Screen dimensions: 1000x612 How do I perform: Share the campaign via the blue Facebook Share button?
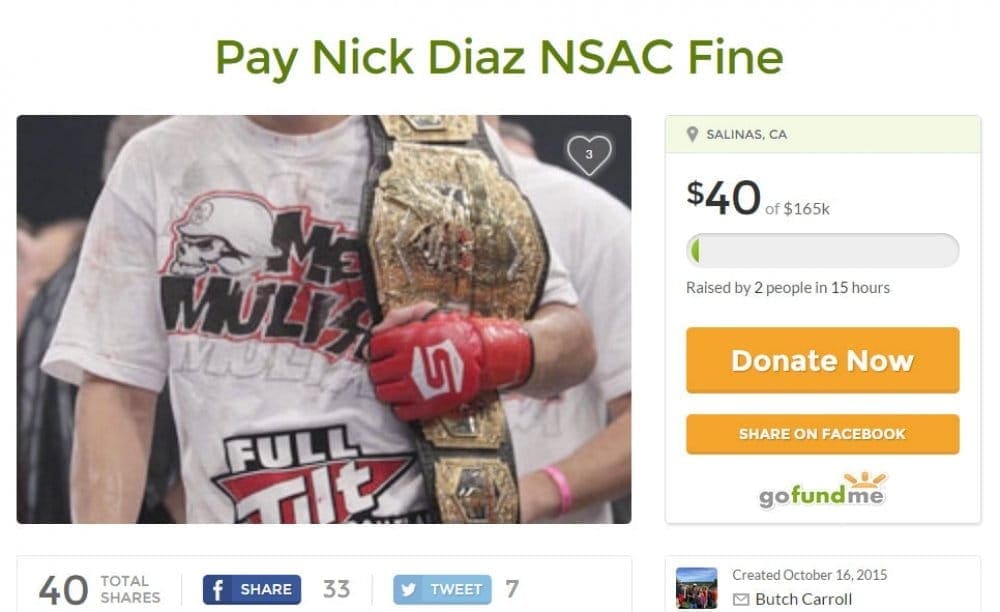252,590
